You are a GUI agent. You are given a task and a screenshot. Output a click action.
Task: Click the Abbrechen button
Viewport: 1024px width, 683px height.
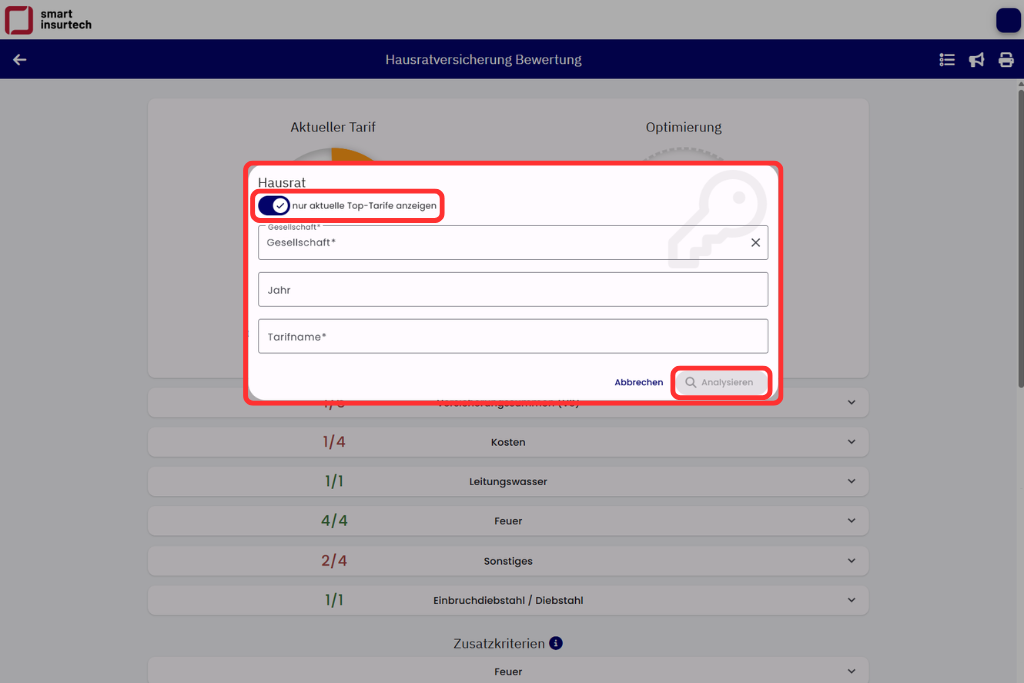(x=639, y=383)
